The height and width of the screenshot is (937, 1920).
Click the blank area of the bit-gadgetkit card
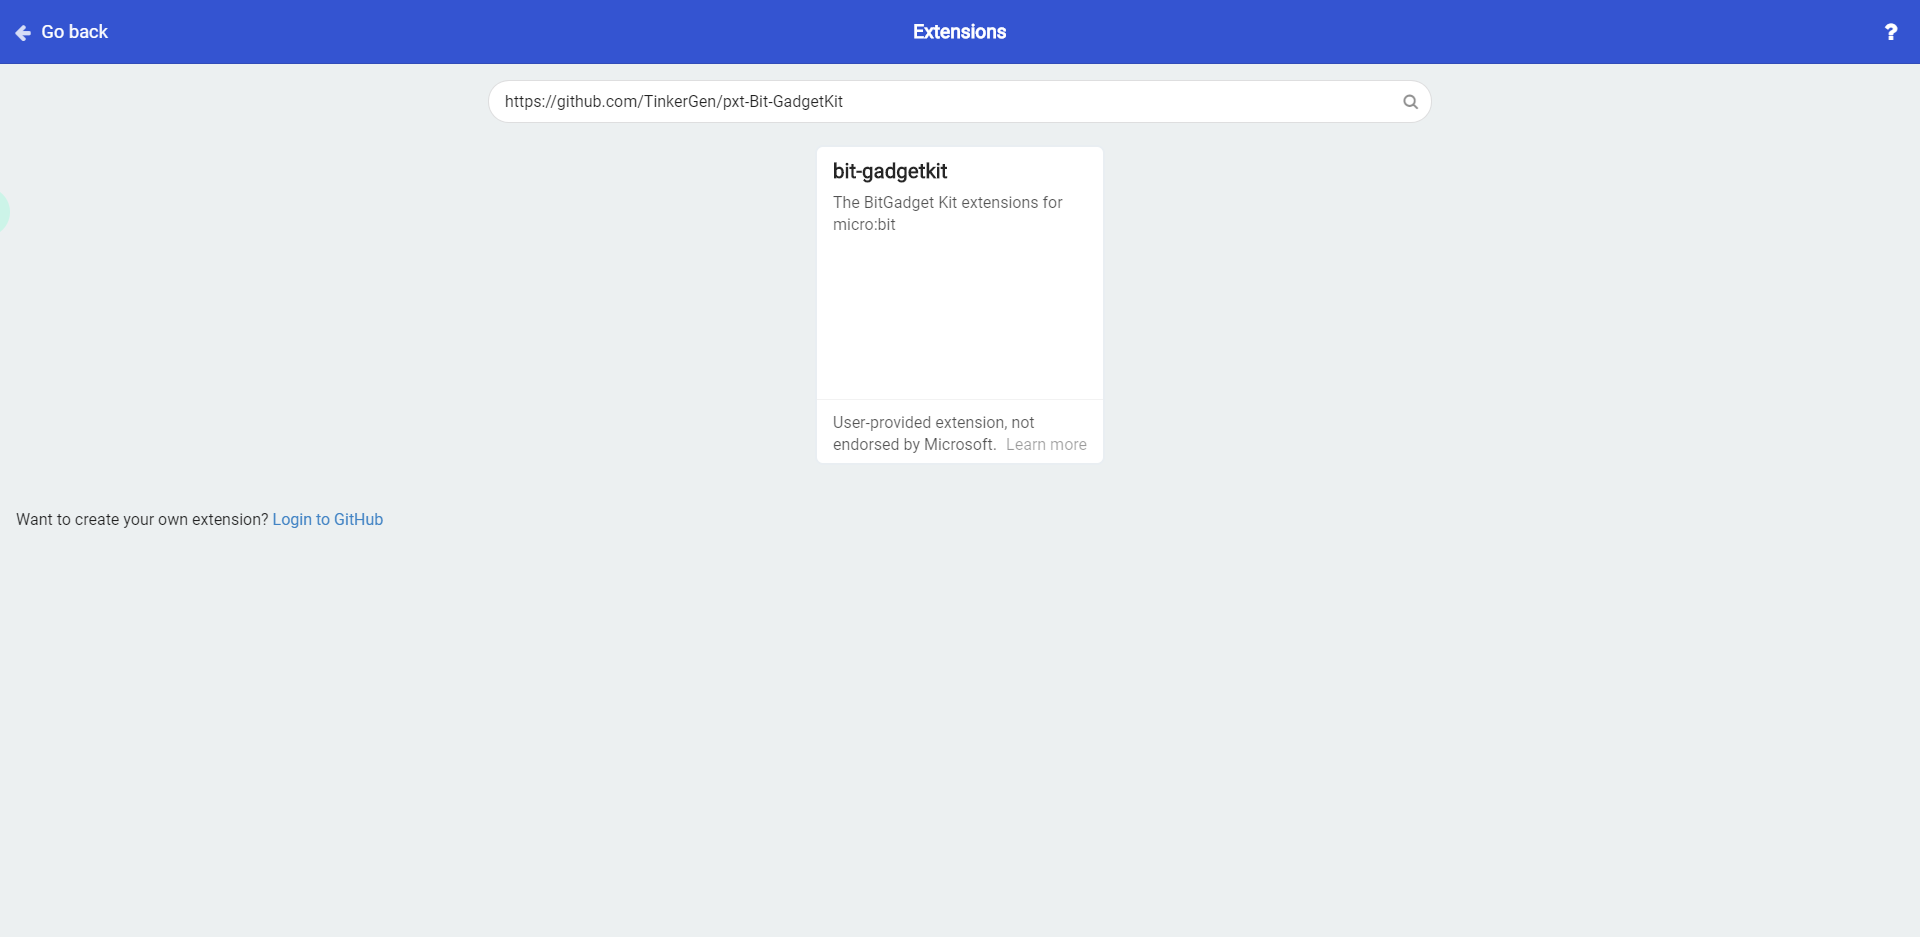click(959, 315)
